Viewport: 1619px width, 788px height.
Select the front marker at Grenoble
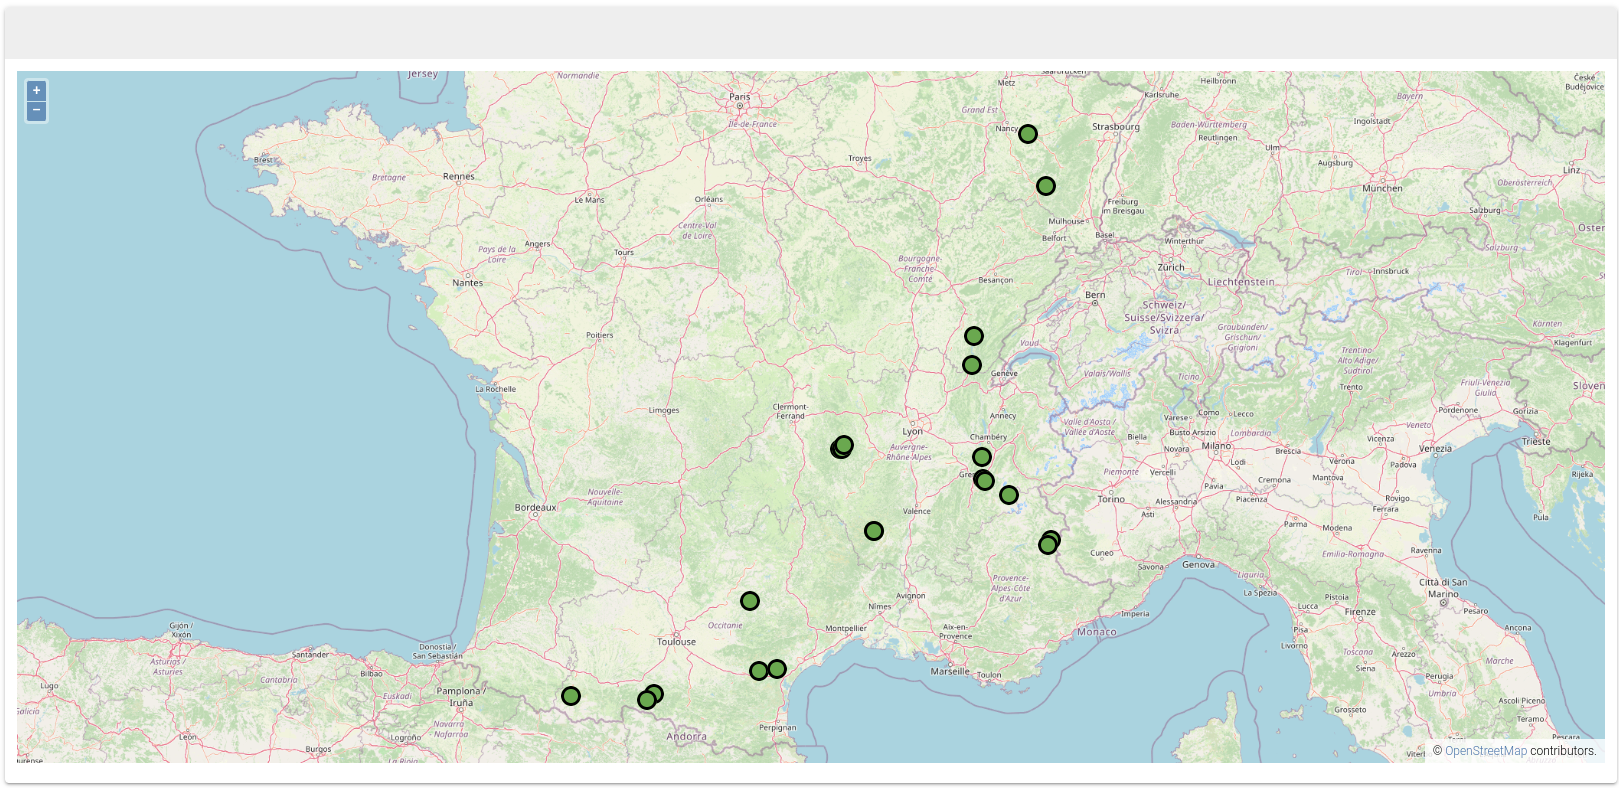[x=985, y=481]
